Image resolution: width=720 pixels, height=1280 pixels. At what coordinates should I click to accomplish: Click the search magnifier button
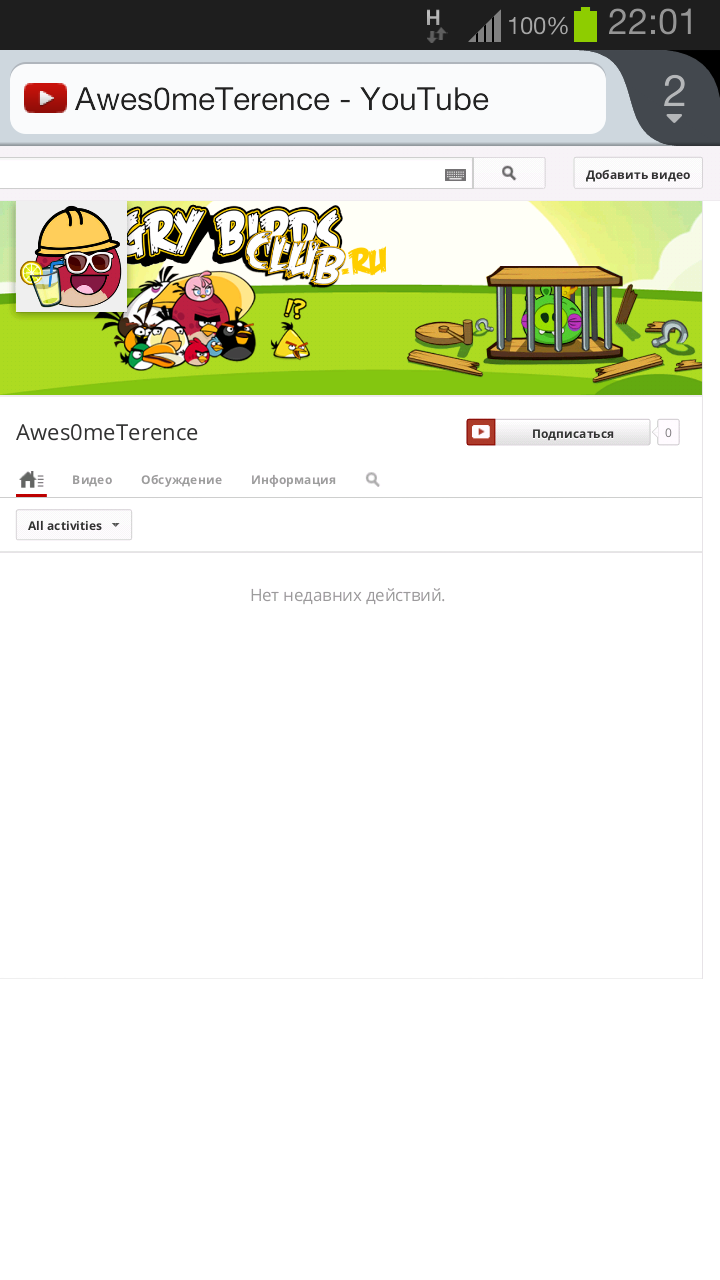pos(509,173)
